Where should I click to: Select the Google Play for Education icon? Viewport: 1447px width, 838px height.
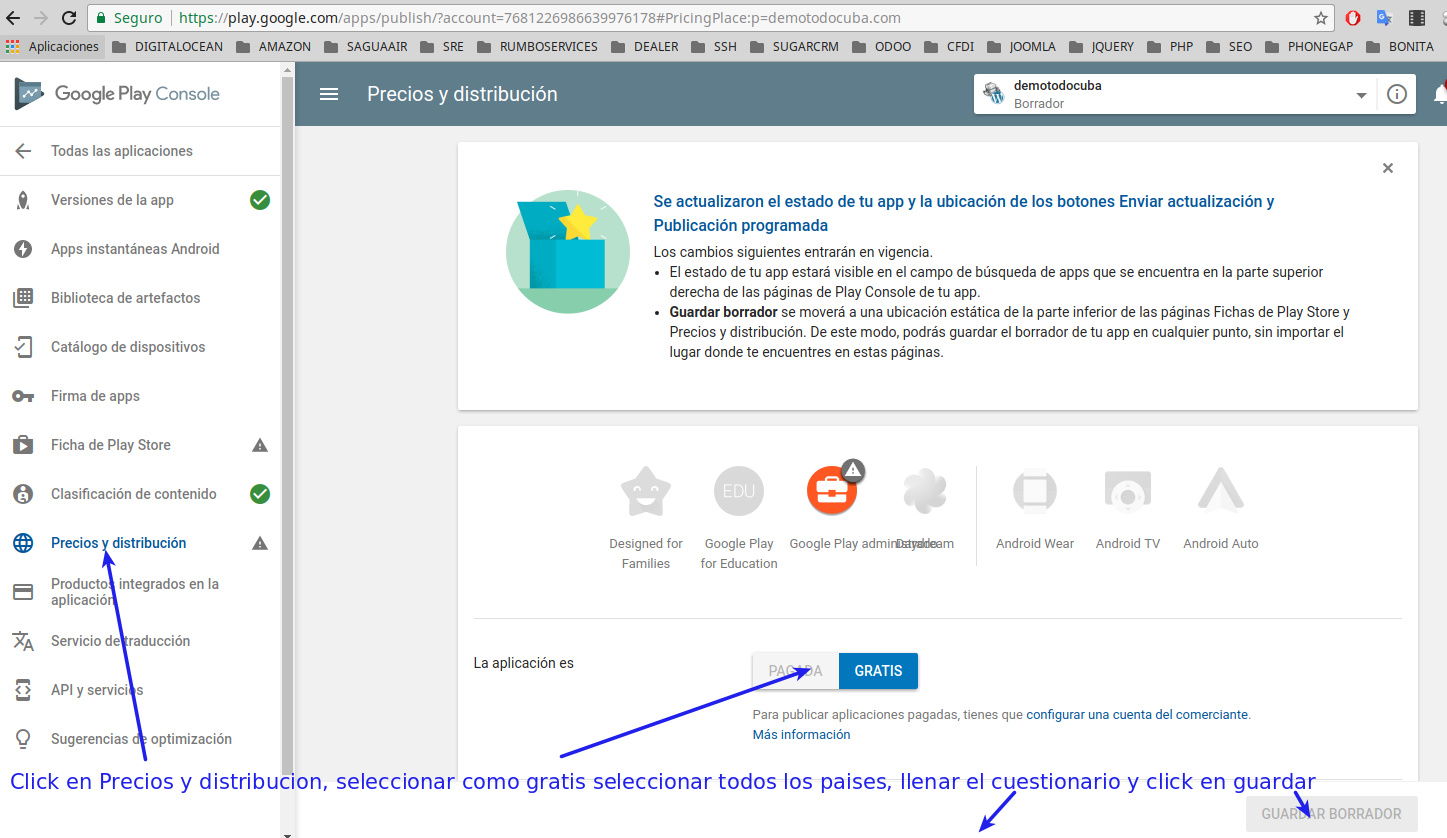739,491
